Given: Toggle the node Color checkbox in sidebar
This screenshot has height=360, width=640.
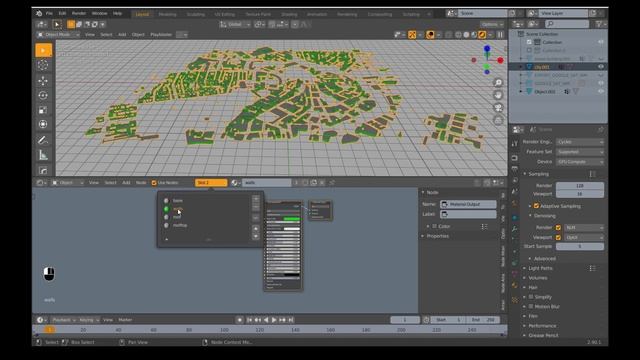Looking at the screenshot, I should point(435,226).
